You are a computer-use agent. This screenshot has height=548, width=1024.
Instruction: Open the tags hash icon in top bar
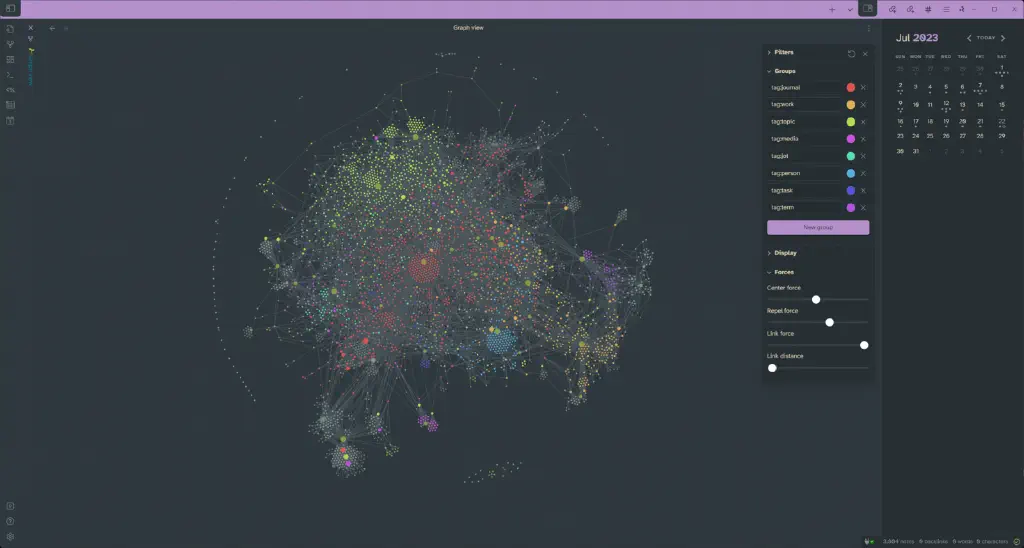[x=928, y=9]
